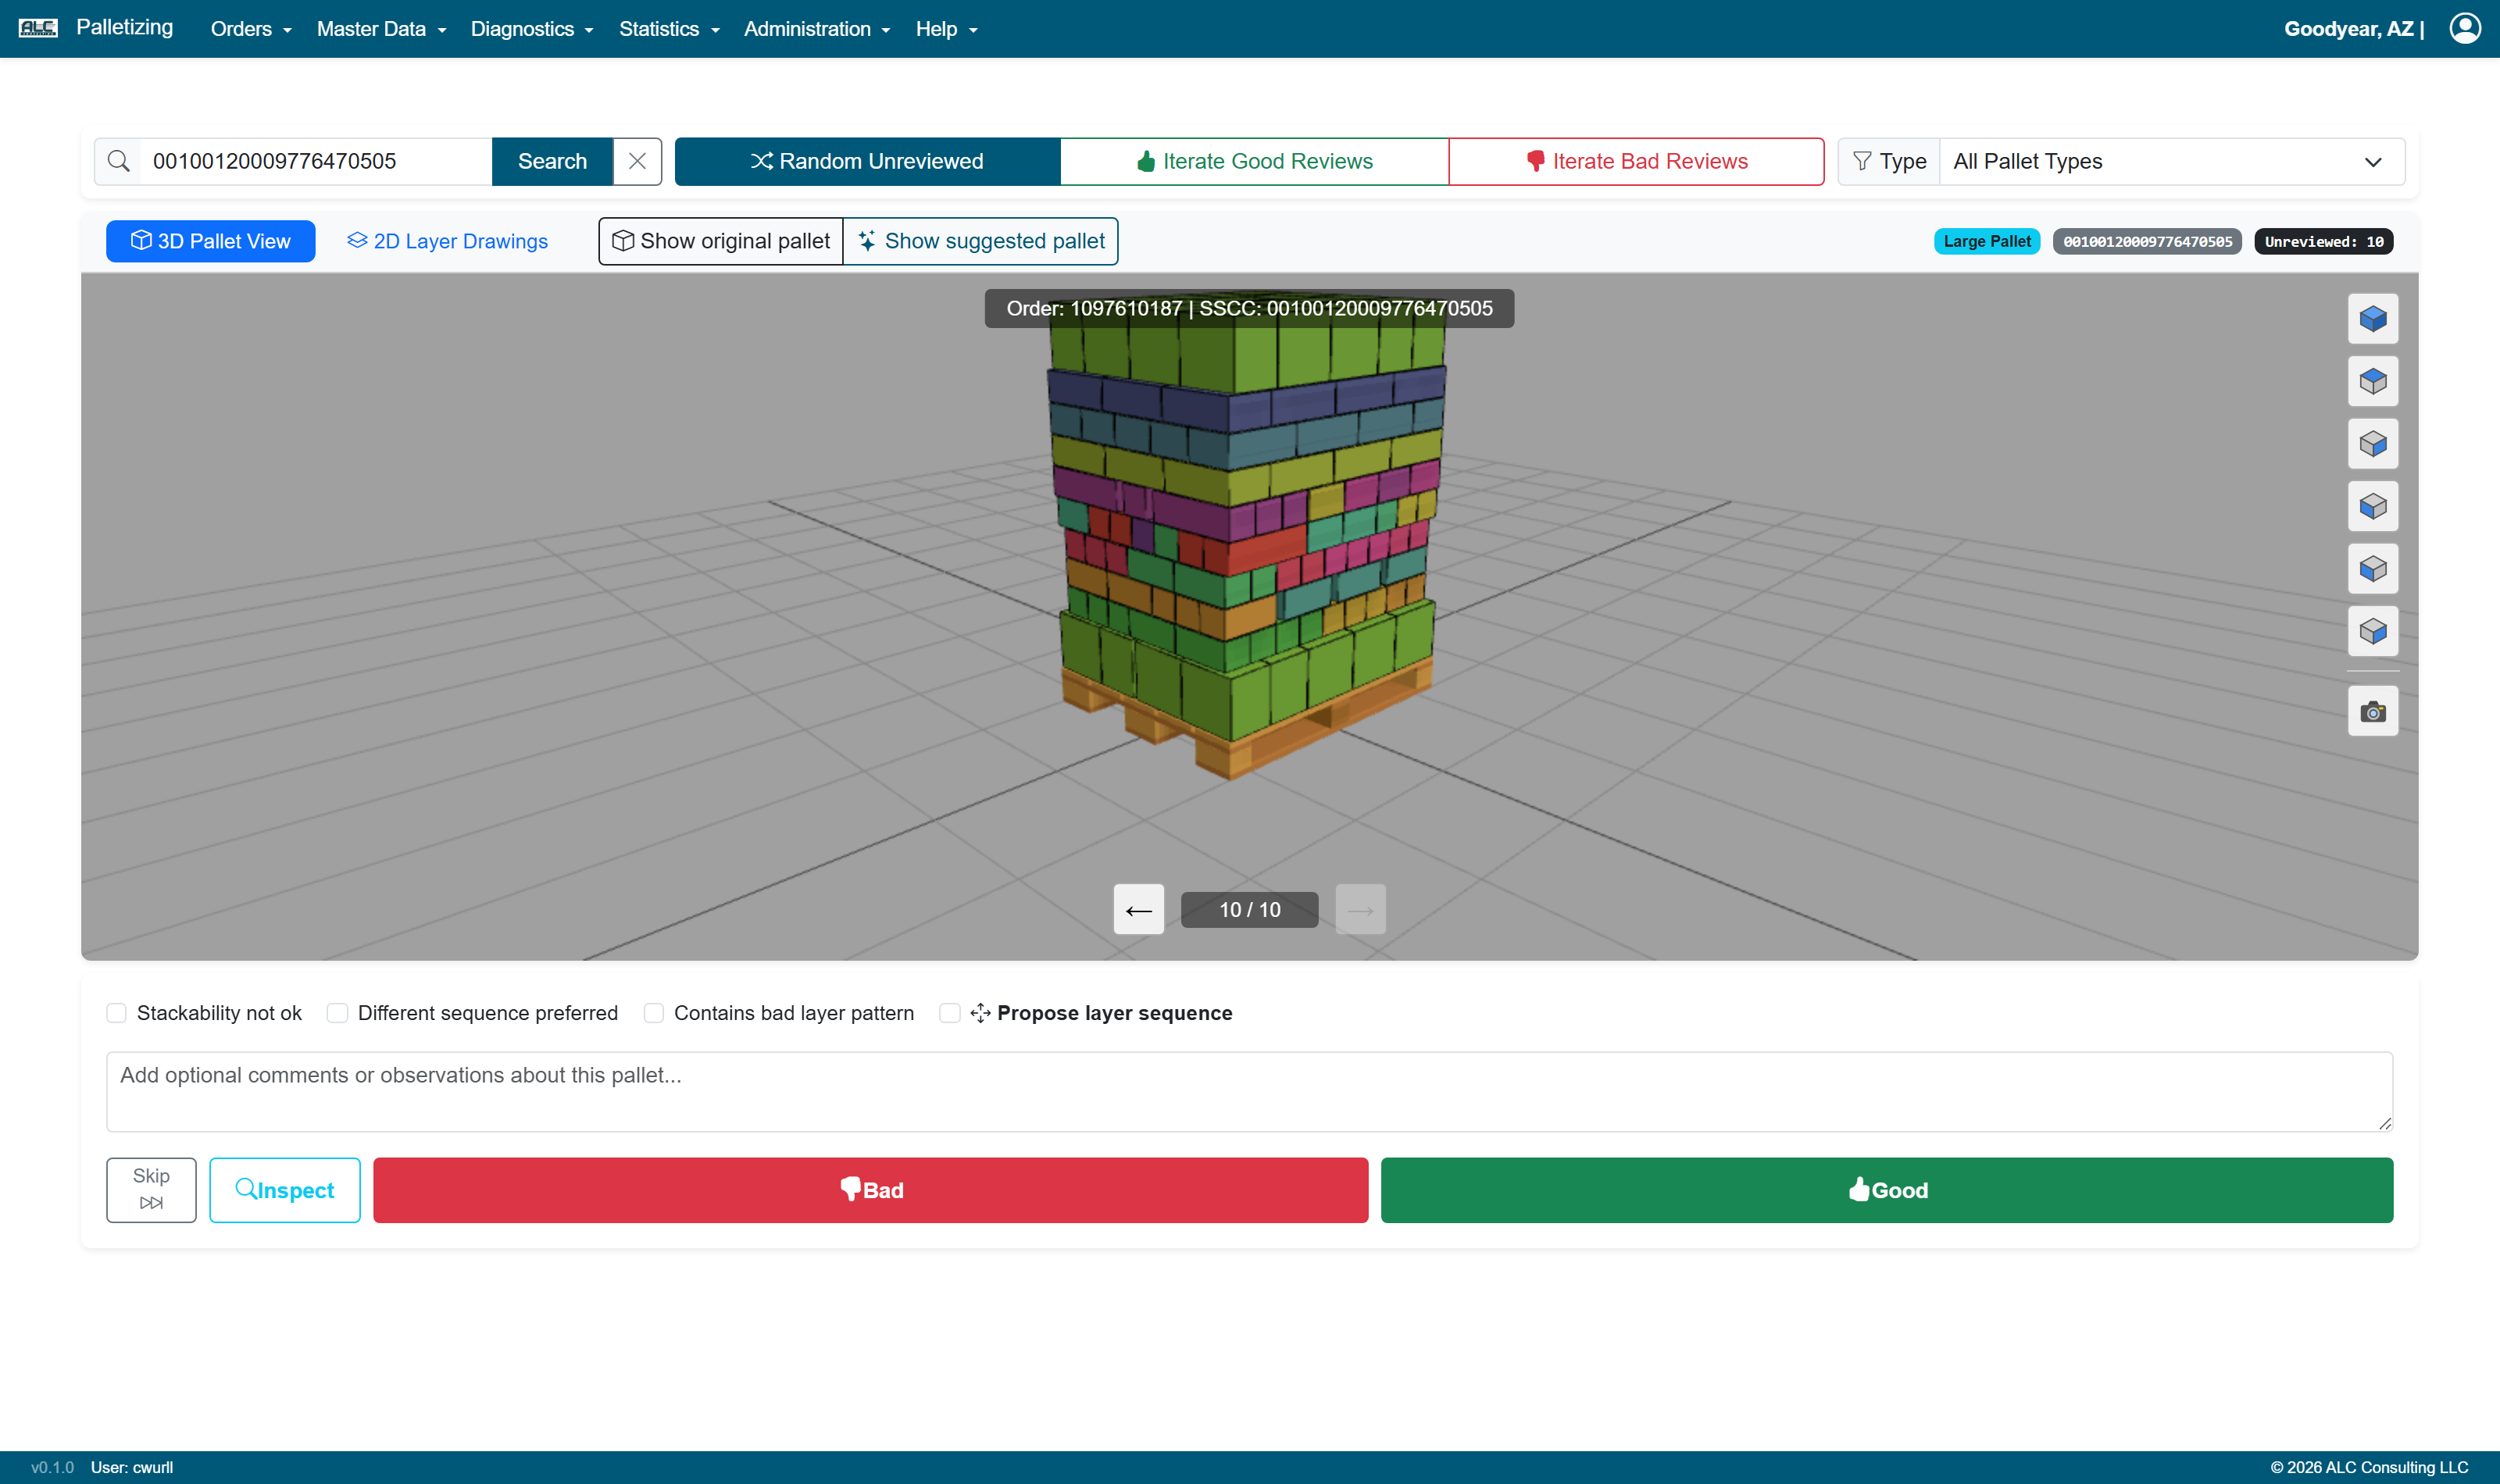The image size is (2500, 1484).
Task: Inspect the current pallet
Action: (285, 1190)
